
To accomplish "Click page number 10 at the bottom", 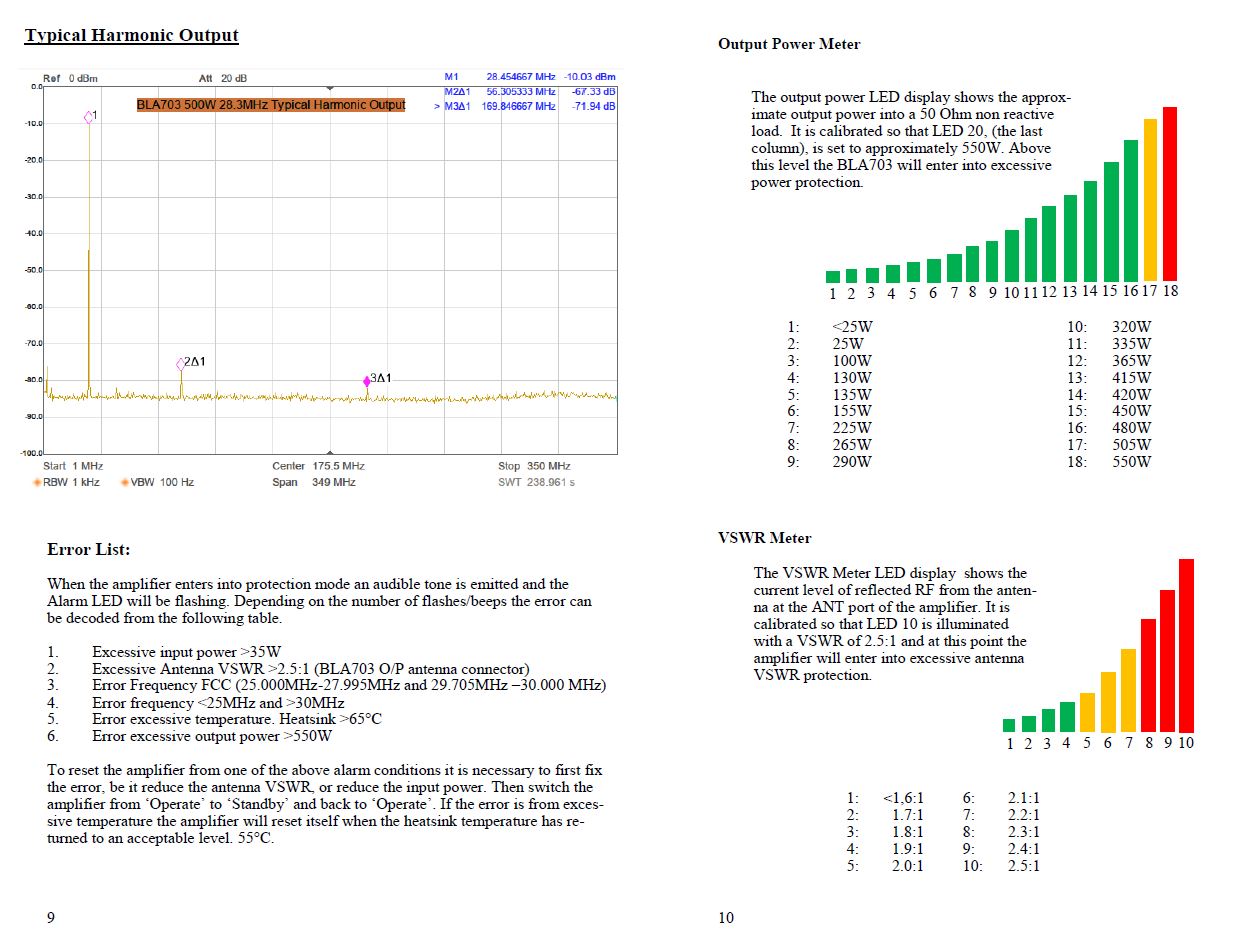I will (x=726, y=917).
